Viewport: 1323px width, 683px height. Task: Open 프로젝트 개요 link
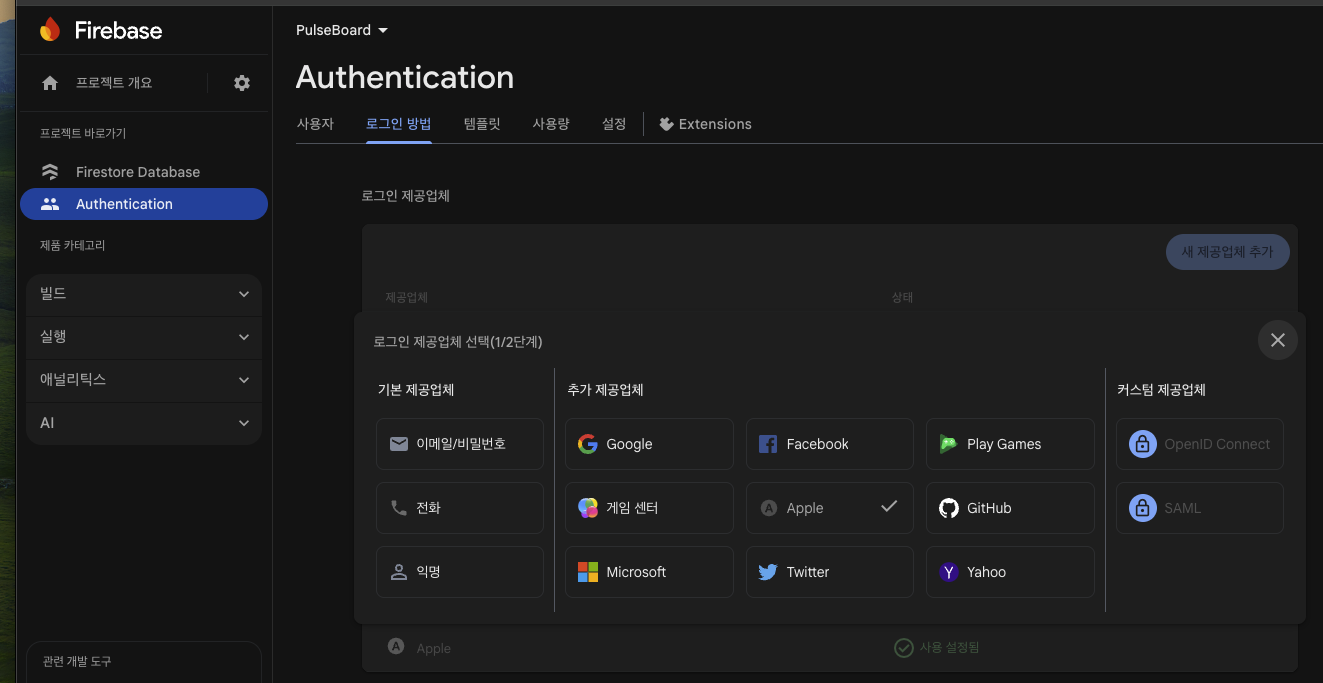114,83
